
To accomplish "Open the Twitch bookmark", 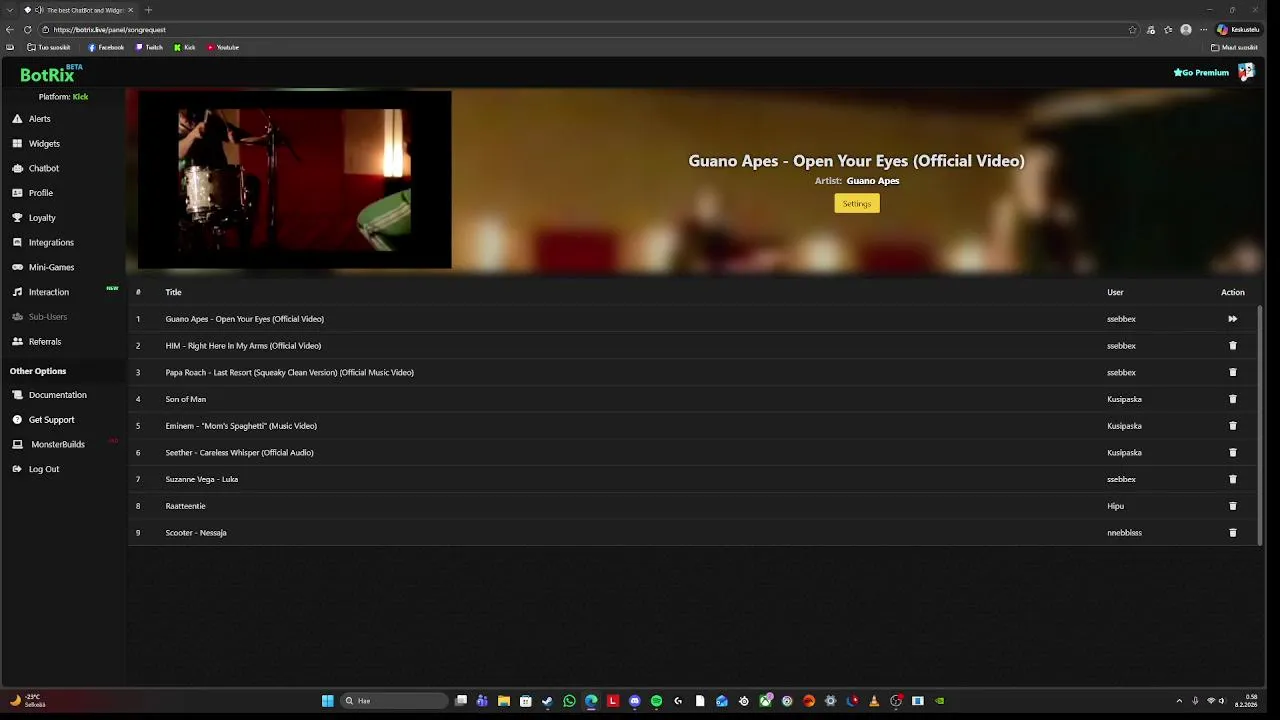I will [x=149, y=47].
